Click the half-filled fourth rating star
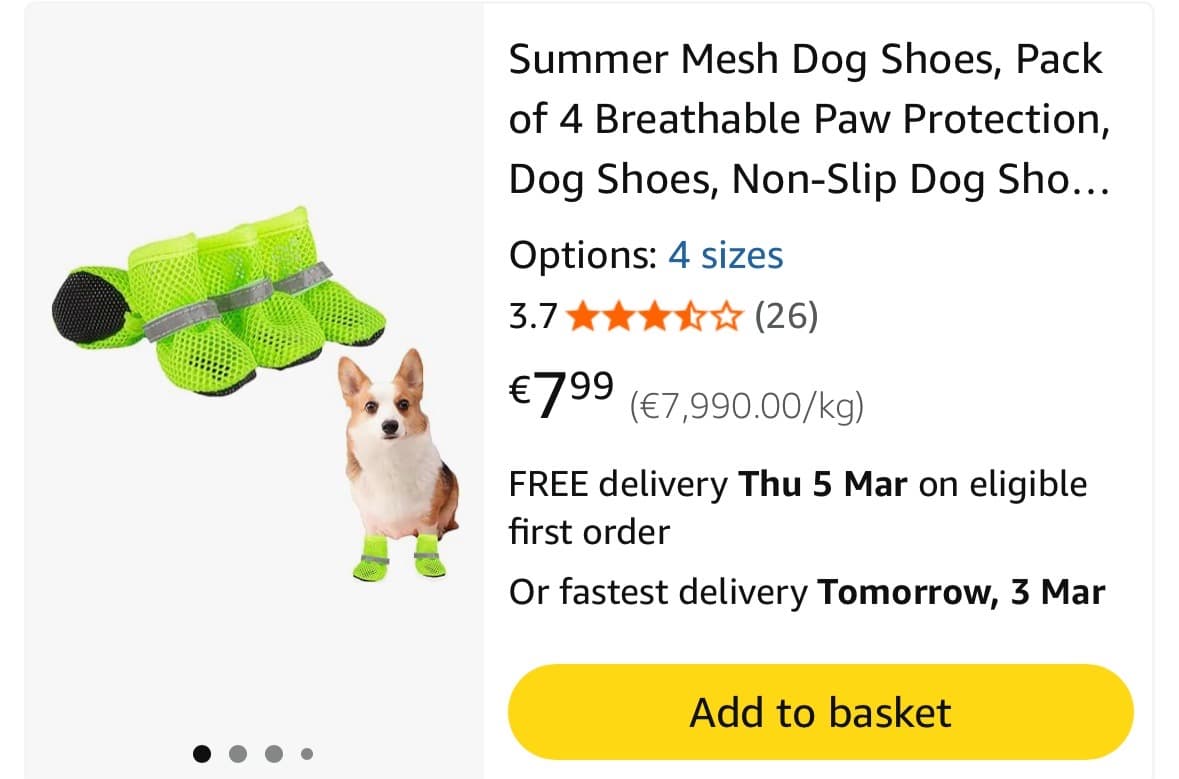This screenshot has width=1179, height=779. 690,318
